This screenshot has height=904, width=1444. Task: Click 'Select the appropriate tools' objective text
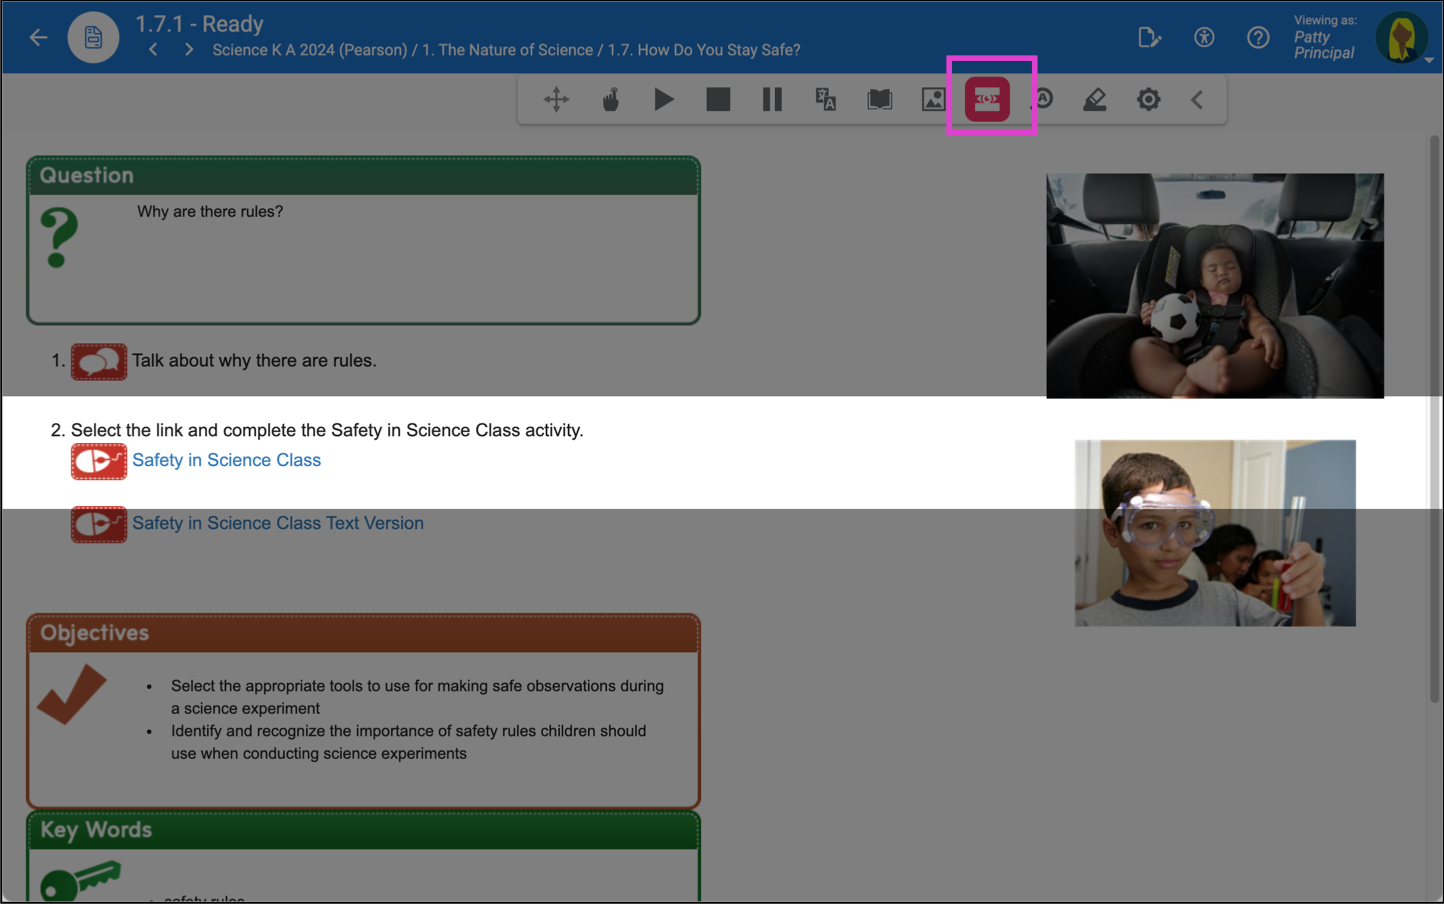(x=417, y=697)
